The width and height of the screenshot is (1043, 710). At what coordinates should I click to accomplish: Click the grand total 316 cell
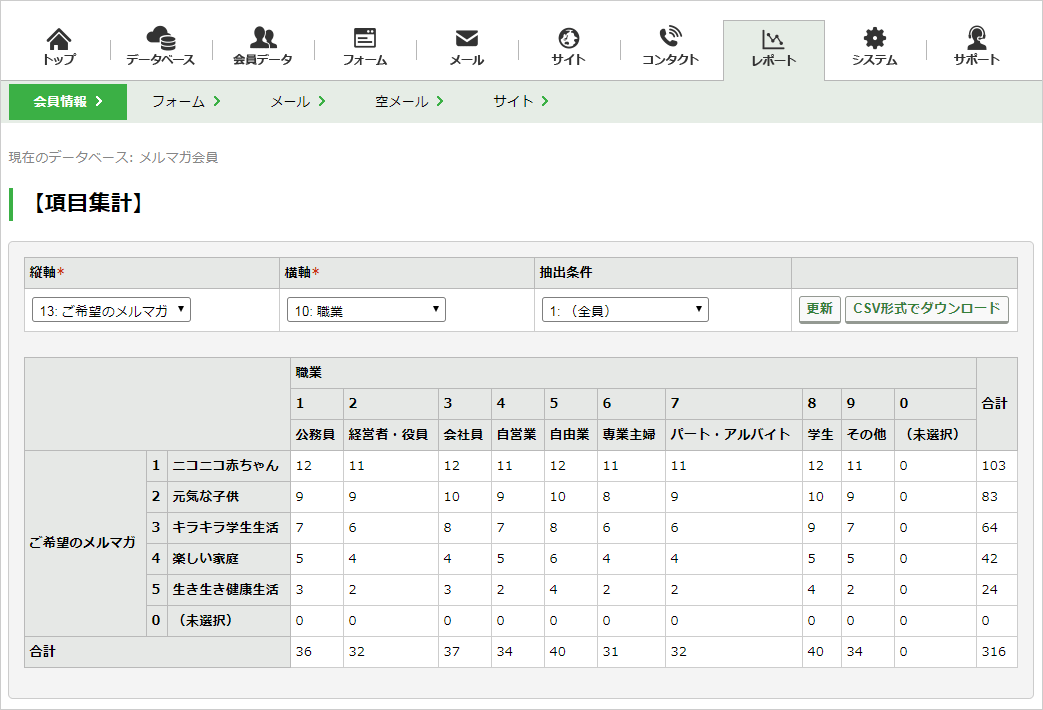[x=996, y=652]
